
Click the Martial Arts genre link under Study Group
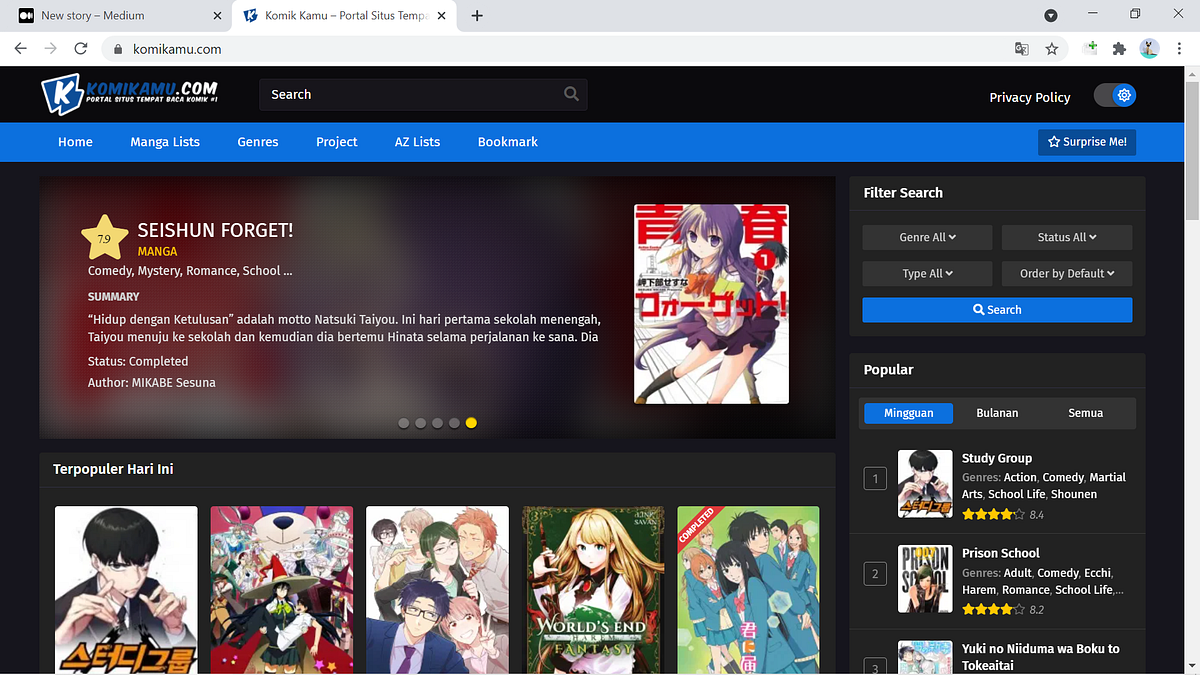(1044, 486)
